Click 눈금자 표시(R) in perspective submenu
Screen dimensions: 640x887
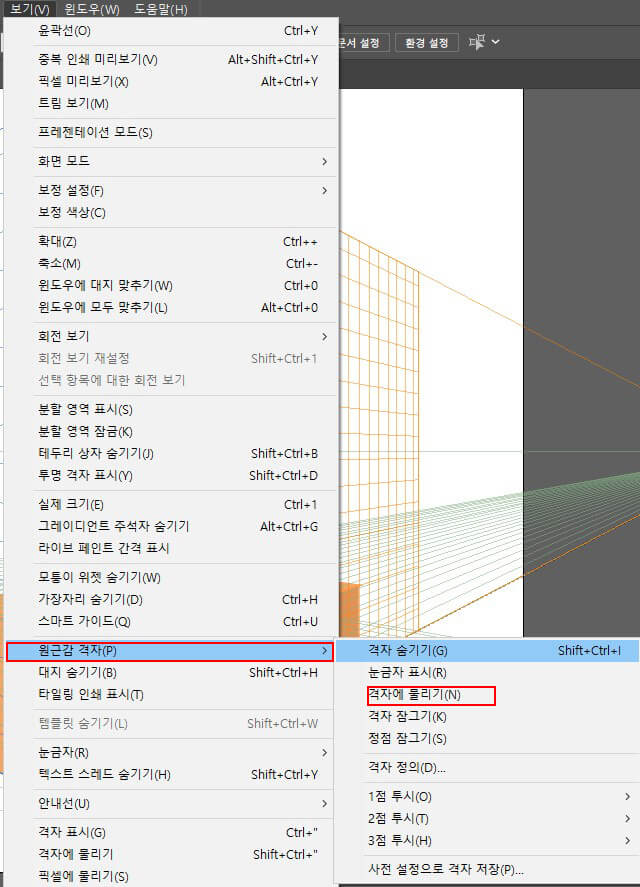pos(488,673)
